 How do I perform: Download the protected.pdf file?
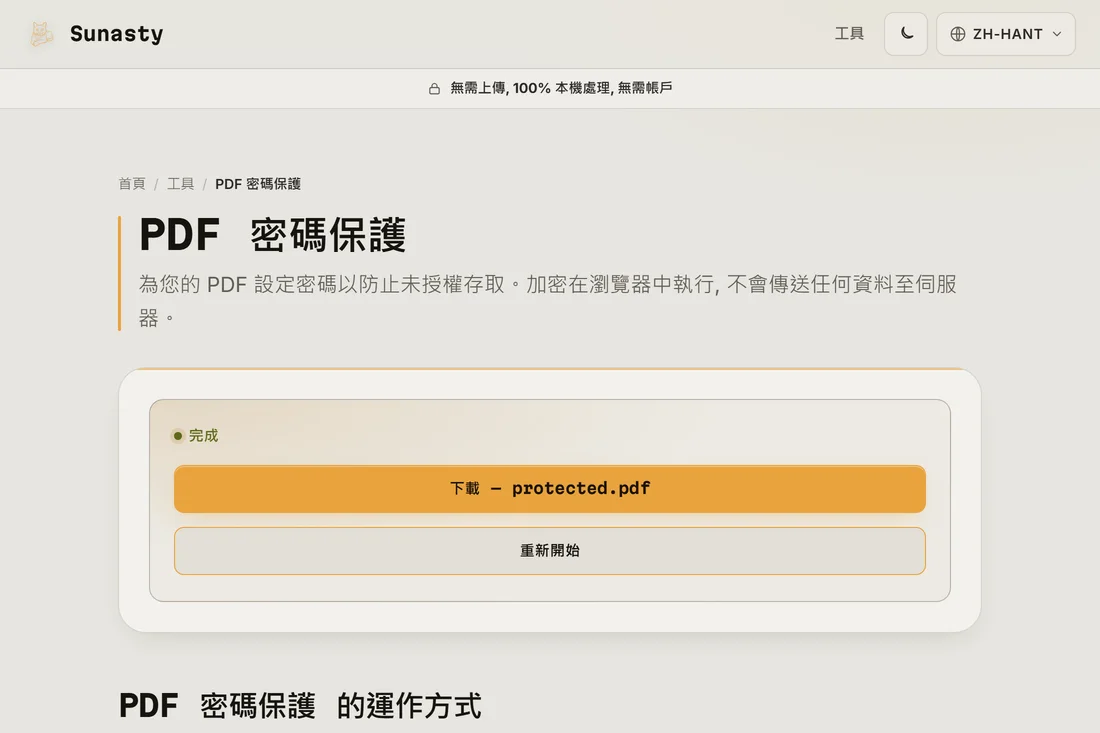(549, 489)
